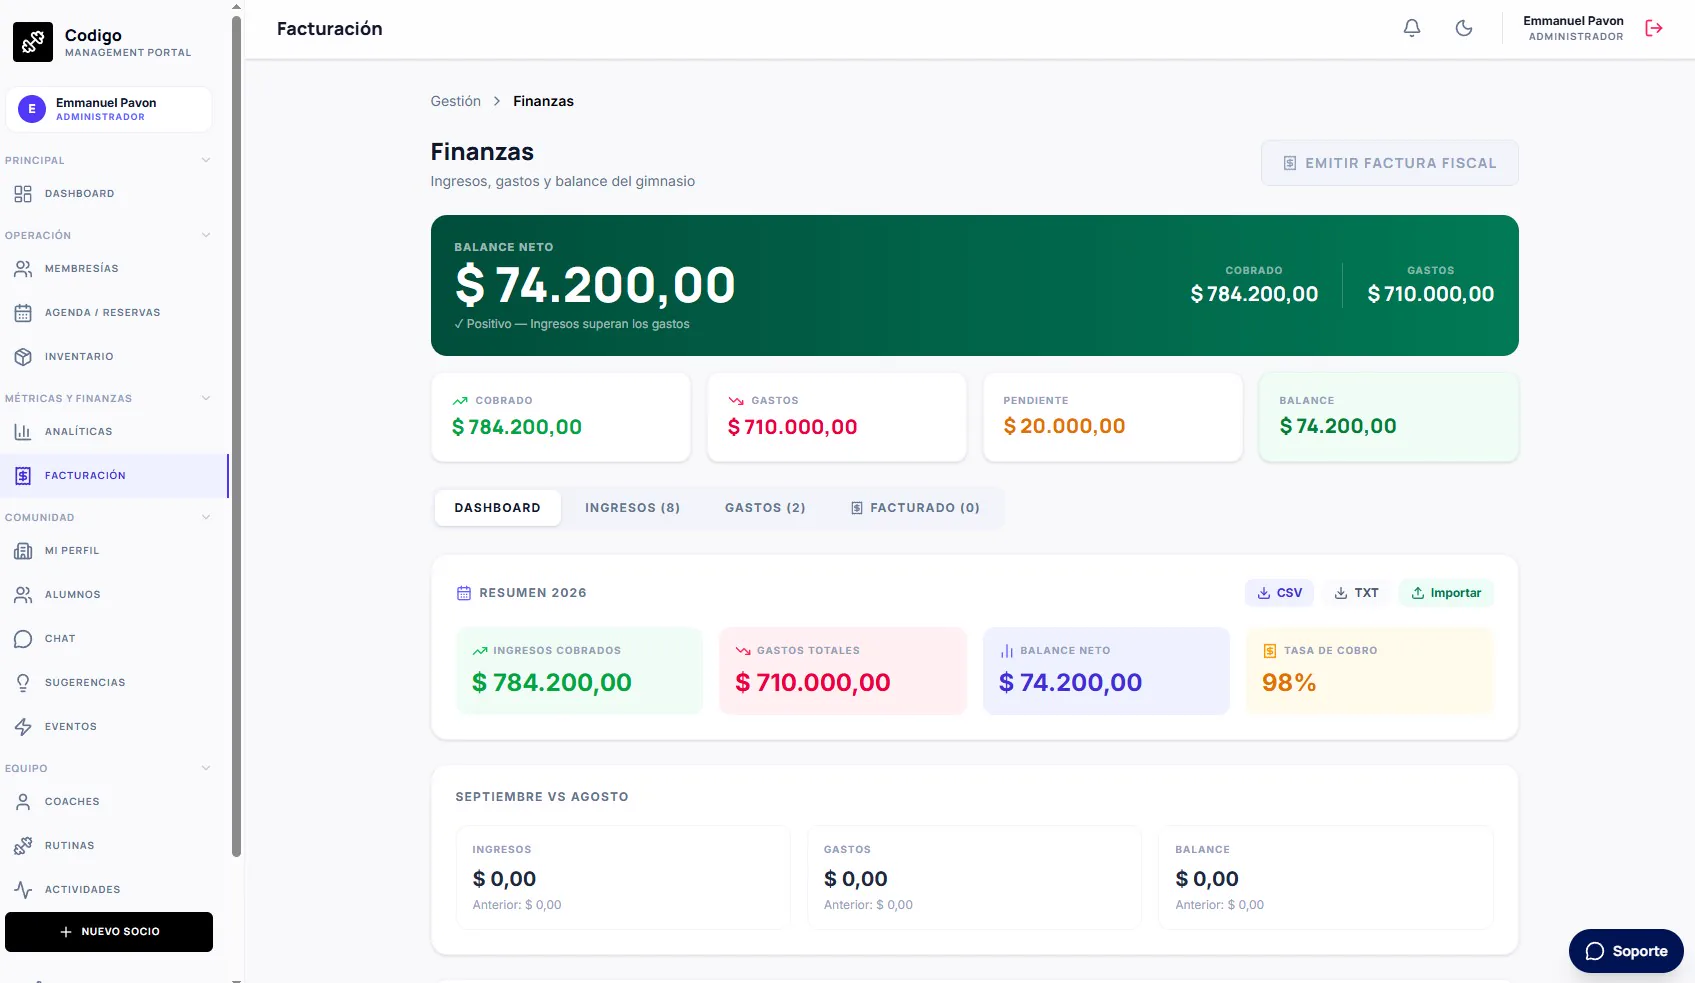Screen dimensions: 1695x983
Task: Open the Soporte chat widget
Action: (x=1626, y=951)
